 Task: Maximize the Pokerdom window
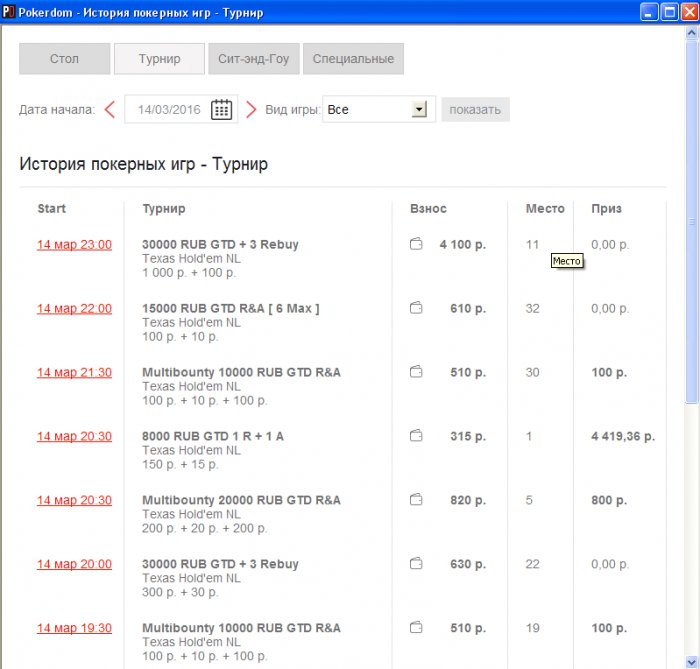point(670,12)
